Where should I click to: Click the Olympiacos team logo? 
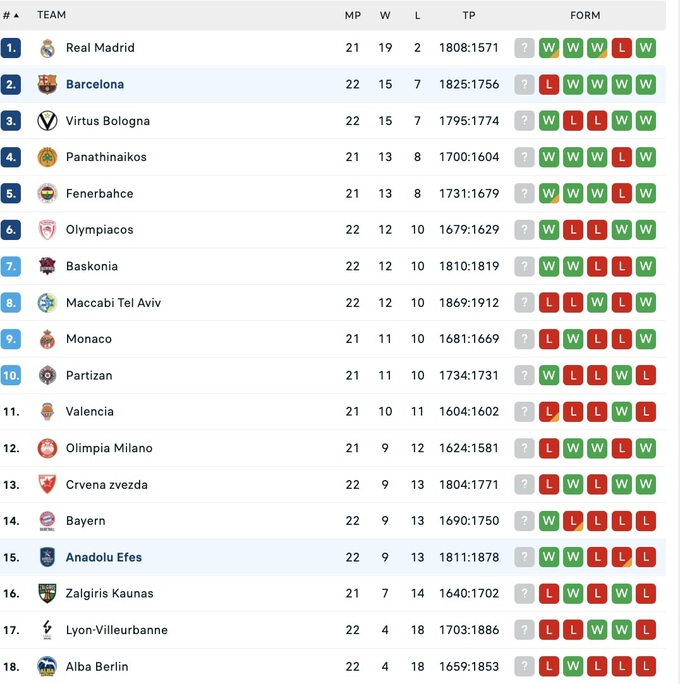tap(47, 230)
